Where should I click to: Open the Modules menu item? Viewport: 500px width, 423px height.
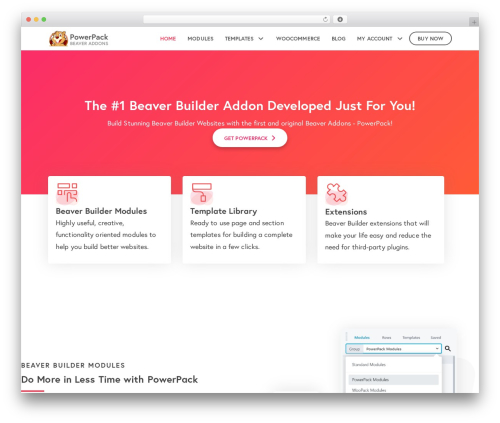[x=200, y=39]
